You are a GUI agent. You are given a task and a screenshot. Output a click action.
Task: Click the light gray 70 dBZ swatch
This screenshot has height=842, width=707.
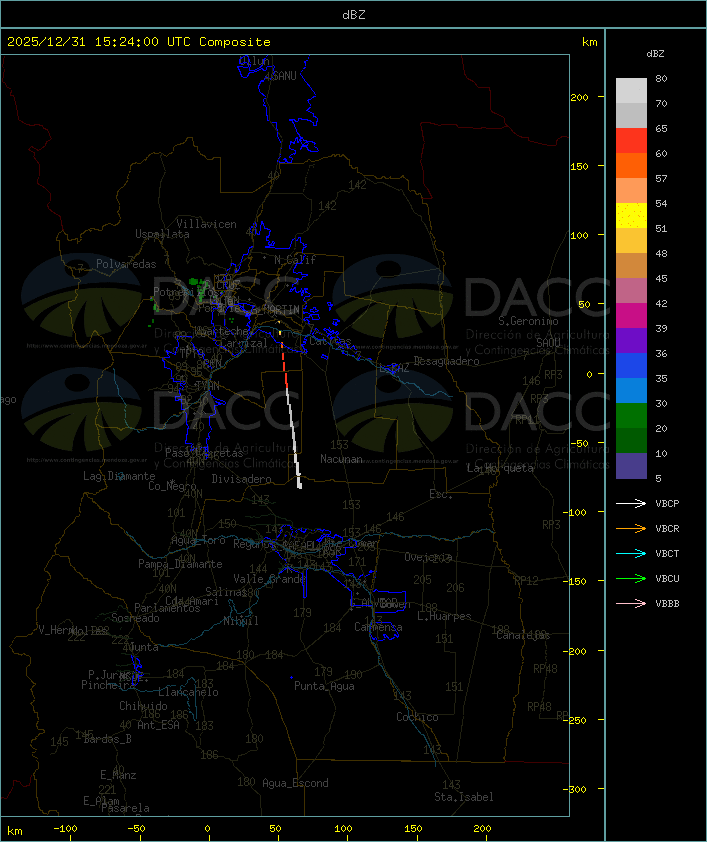[x=631, y=115]
